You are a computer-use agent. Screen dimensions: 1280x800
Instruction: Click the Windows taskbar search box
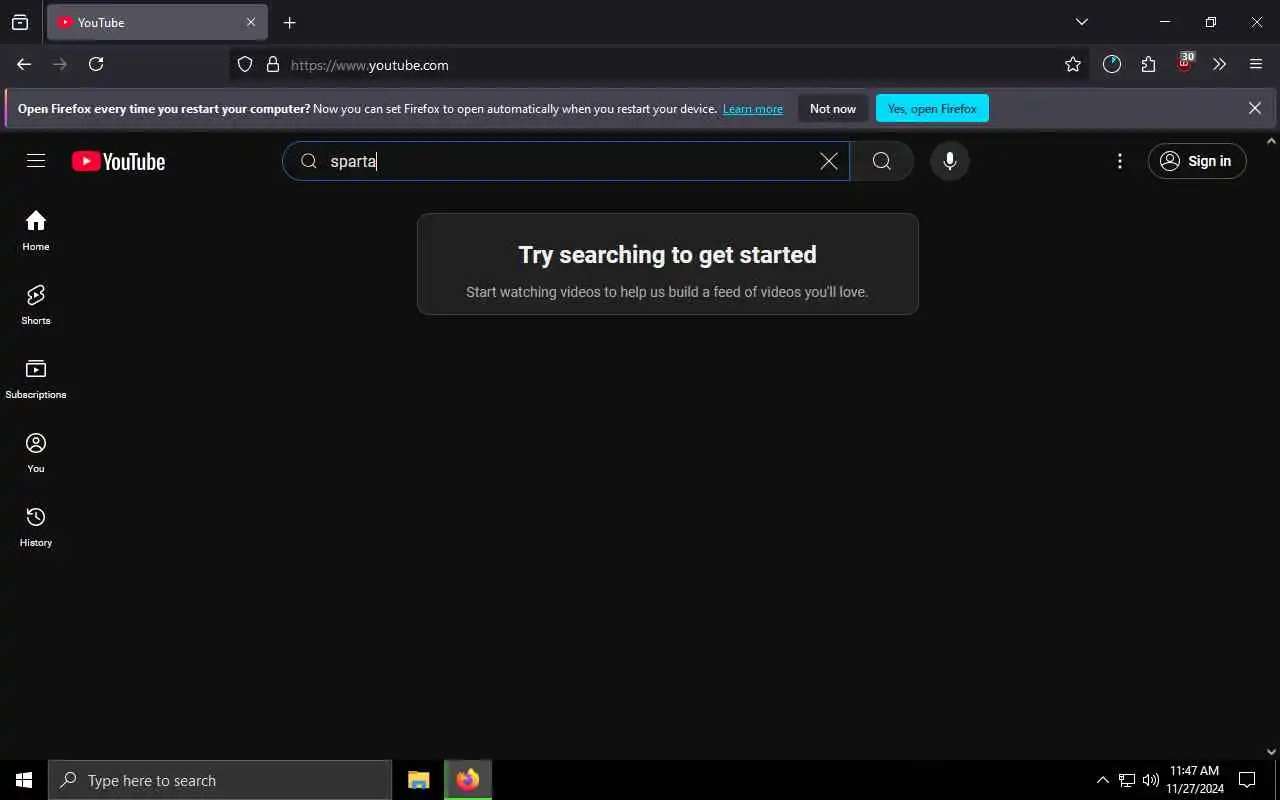[220, 780]
